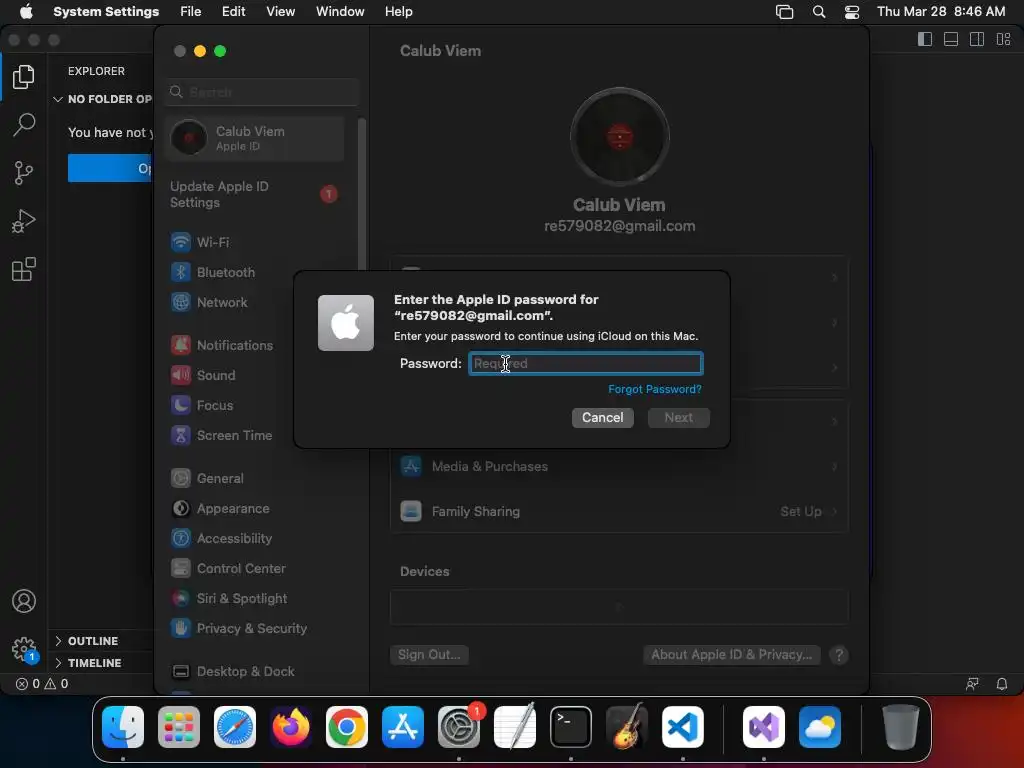Screen dimensions: 1024x768
Task: Open the Edit menu
Action: coord(233,12)
